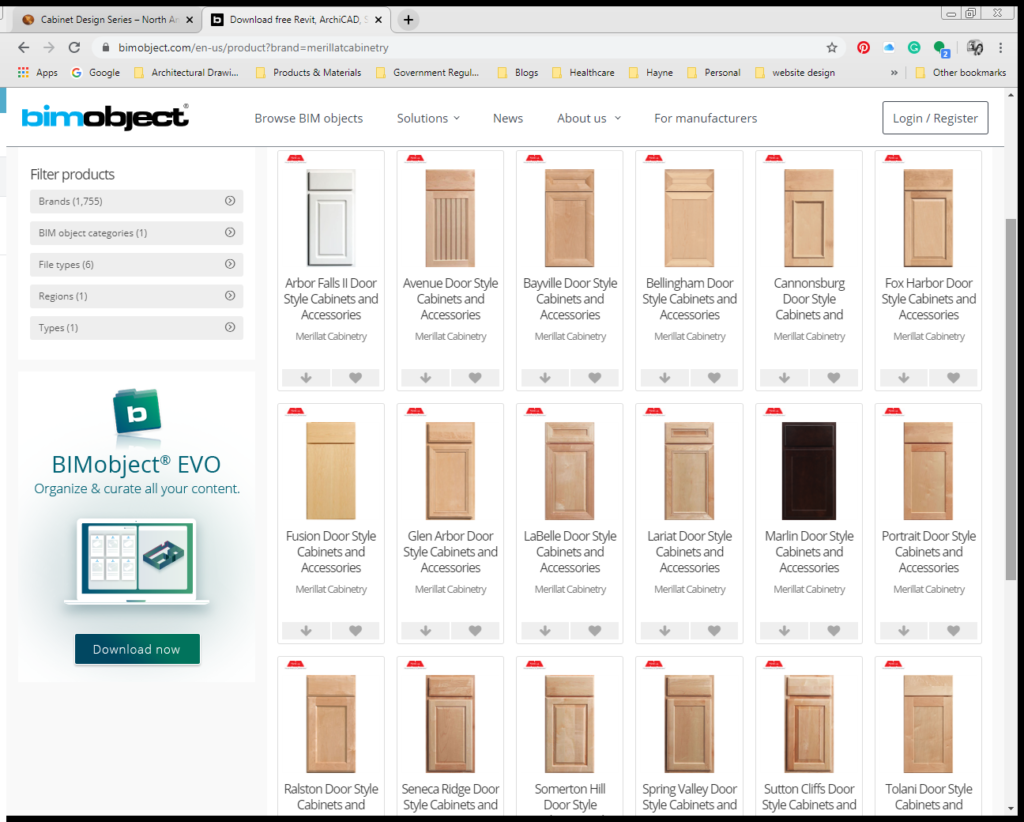Go back to the previous page
Viewport: 1024px width, 822px height.
(24, 47)
